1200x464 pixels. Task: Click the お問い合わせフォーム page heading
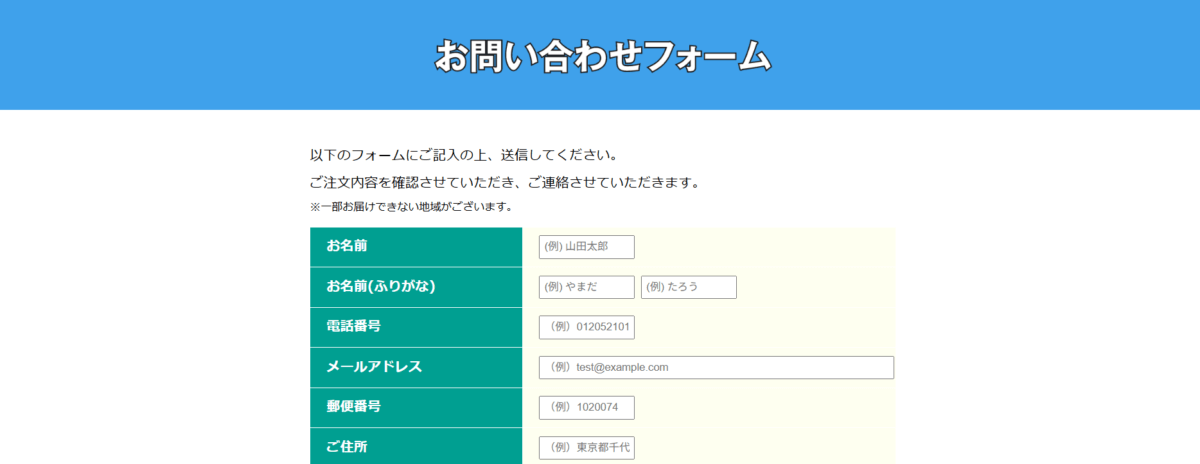[603, 55]
